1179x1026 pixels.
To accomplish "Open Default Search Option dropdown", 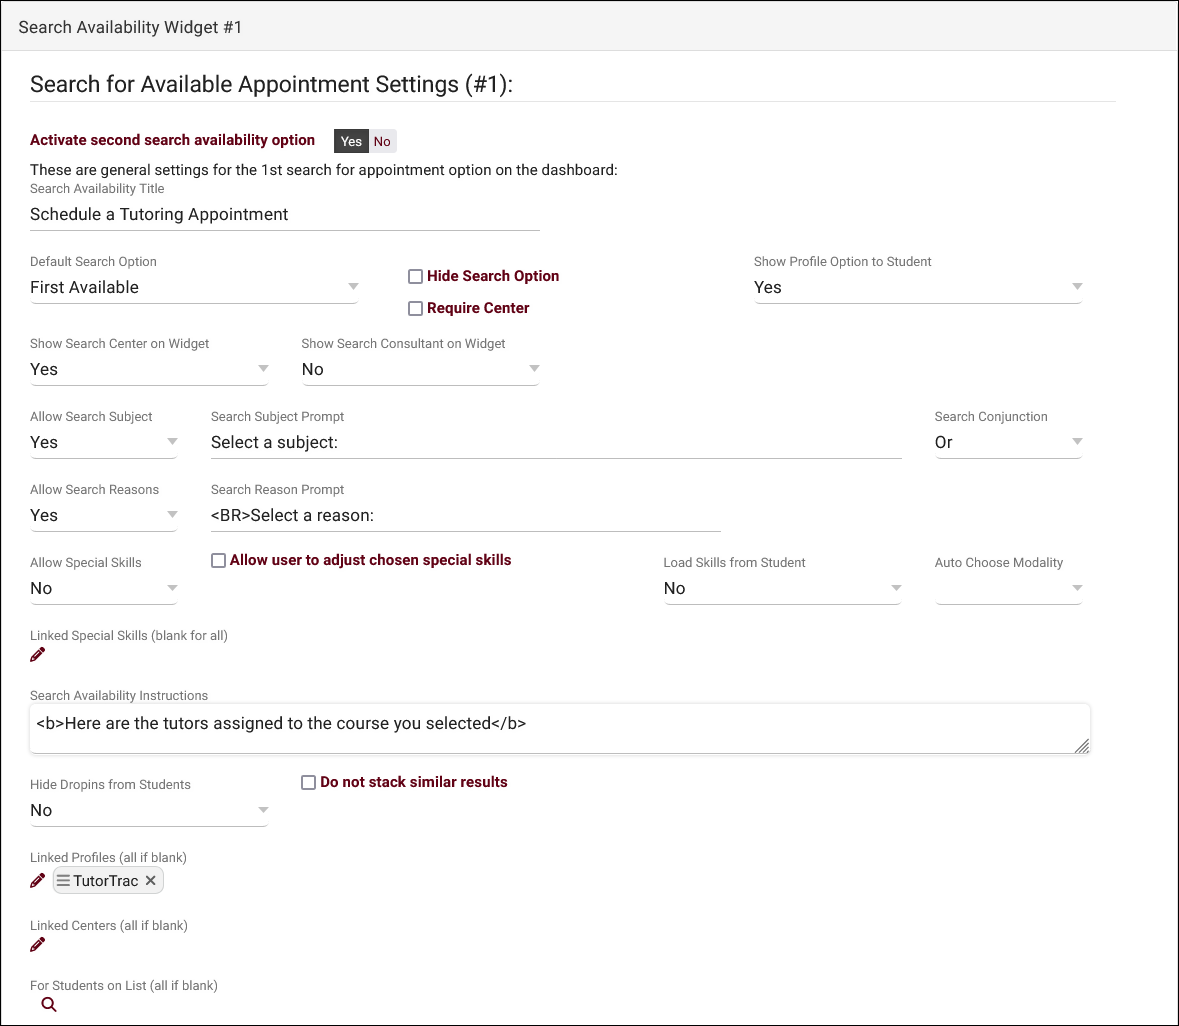I will 194,288.
